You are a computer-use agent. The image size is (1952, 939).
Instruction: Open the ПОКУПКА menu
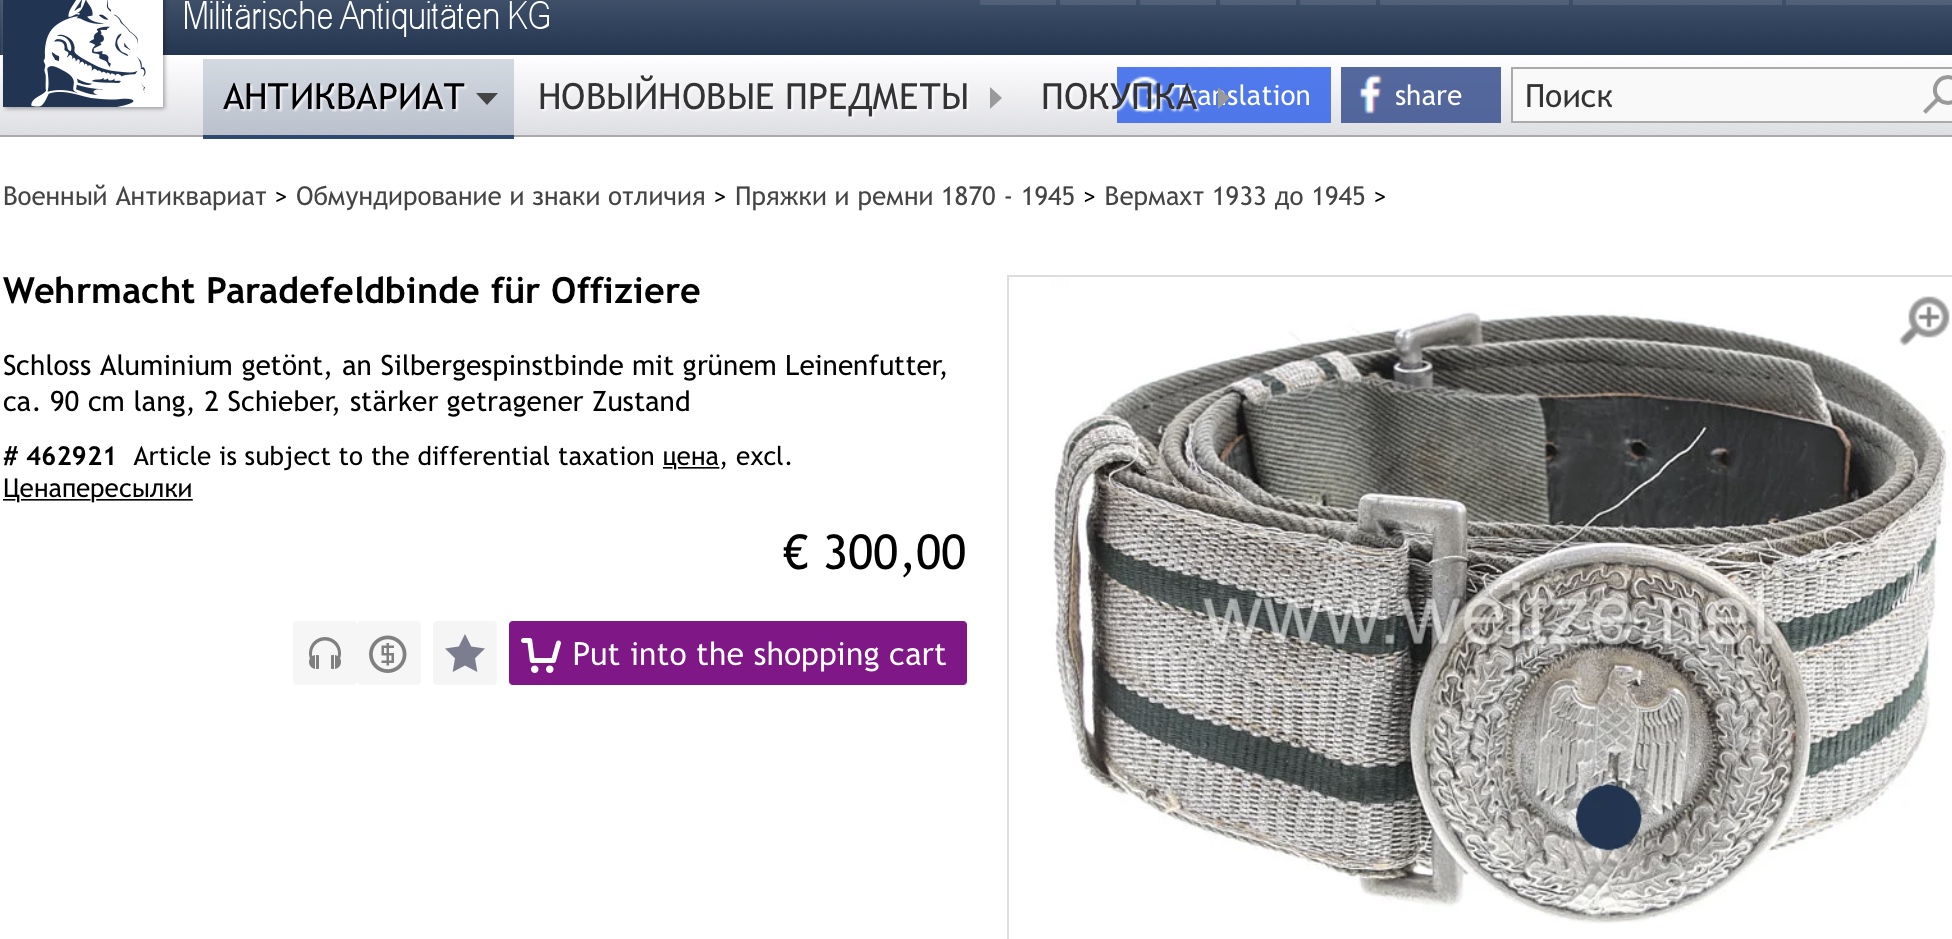pos(1118,97)
